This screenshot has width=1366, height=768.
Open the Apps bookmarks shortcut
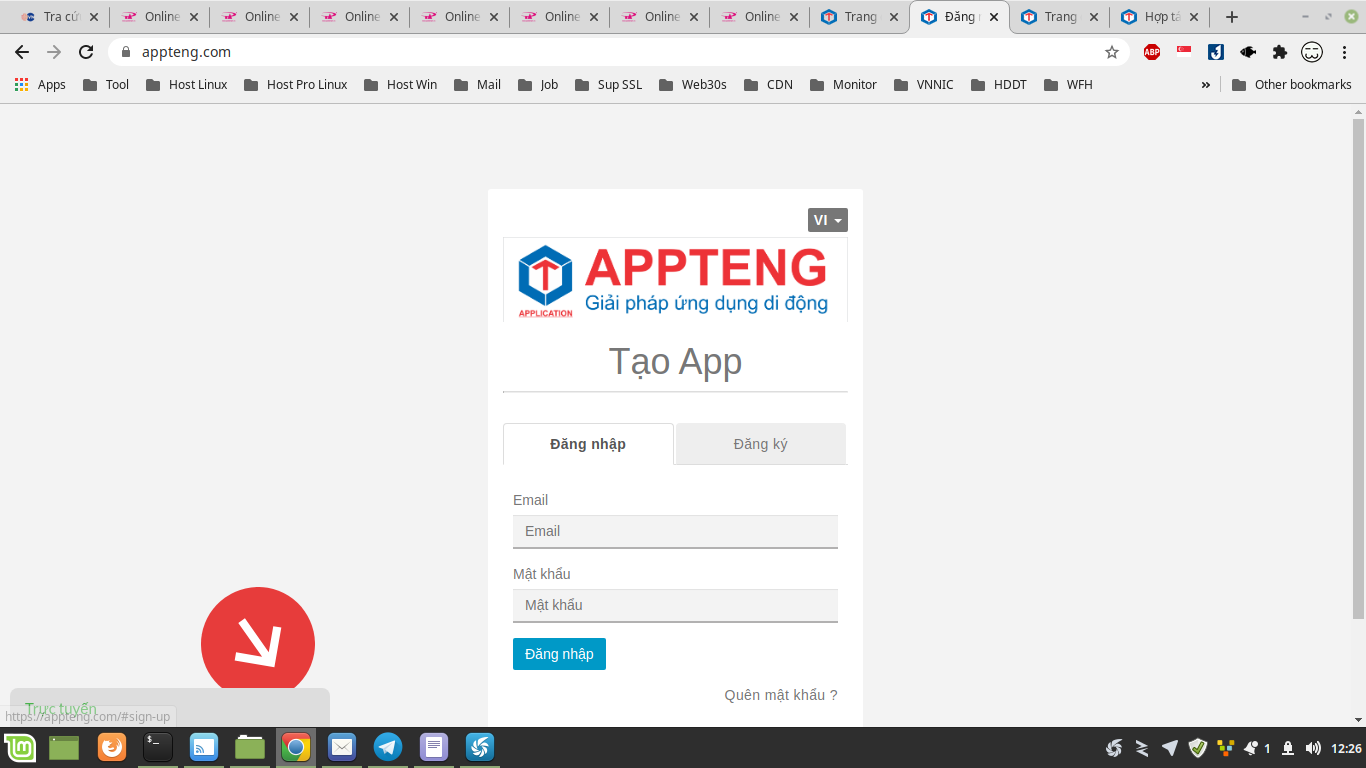point(40,85)
